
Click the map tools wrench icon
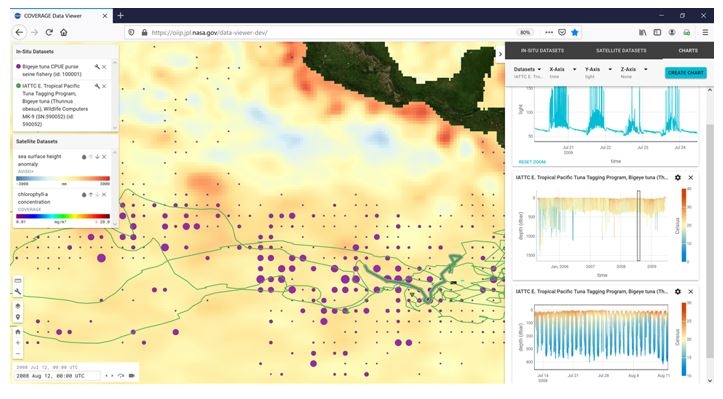(18, 292)
